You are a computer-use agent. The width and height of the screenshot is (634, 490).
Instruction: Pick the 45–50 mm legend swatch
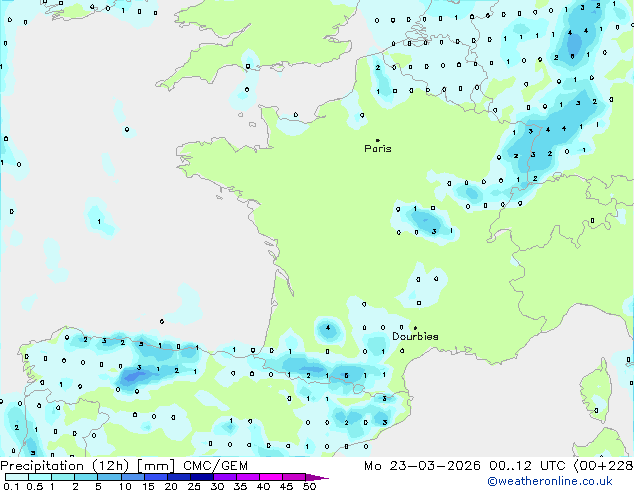tap(294, 477)
